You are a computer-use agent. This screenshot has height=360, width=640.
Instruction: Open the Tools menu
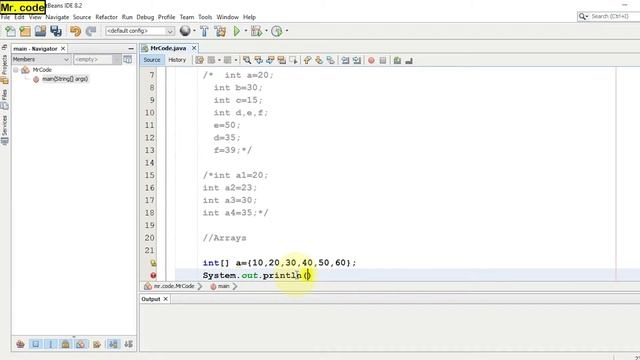coord(205,17)
